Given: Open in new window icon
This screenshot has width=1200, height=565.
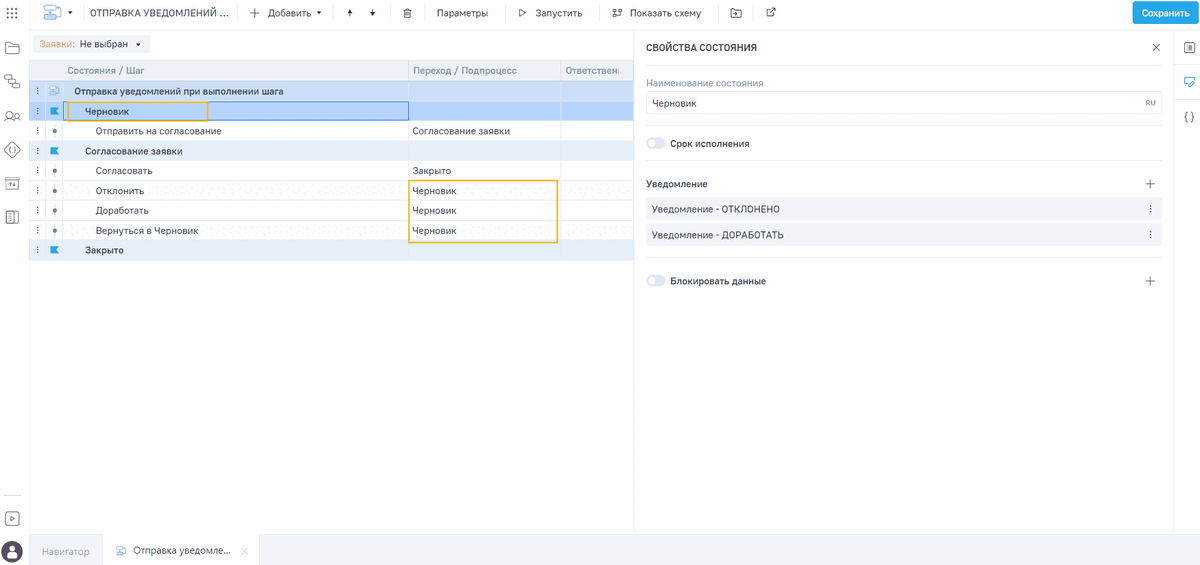Looking at the screenshot, I should [x=771, y=13].
